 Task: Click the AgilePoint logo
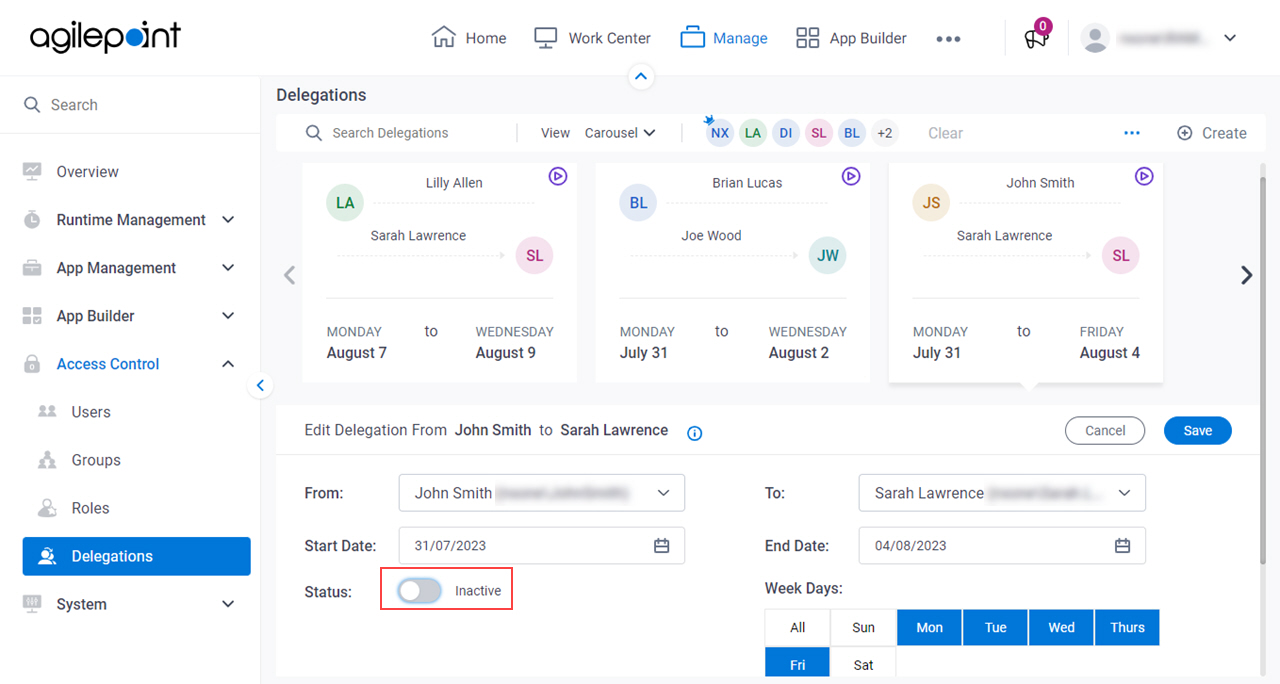point(105,38)
